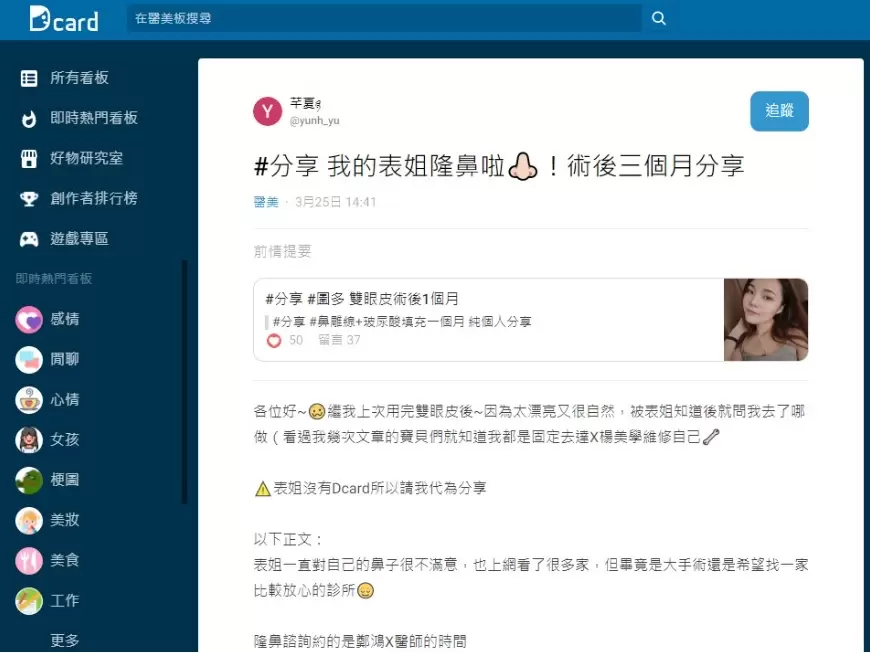Click the 在醫美板搜尋 search field
Image resolution: width=870 pixels, height=653 pixels.
[384, 18]
